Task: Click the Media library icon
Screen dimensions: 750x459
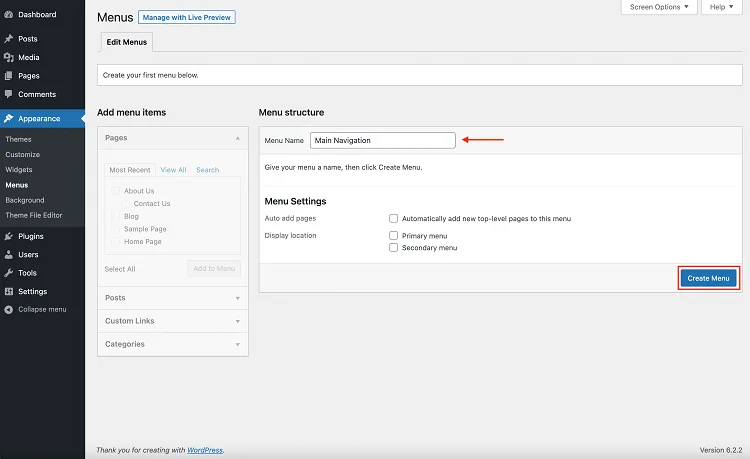Action: (8, 57)
